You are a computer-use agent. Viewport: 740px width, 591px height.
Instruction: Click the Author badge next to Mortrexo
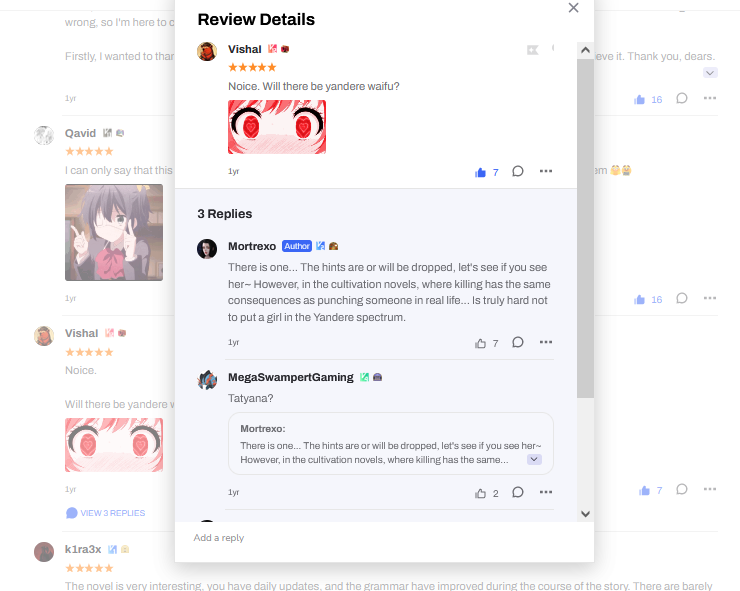[297, 246]
